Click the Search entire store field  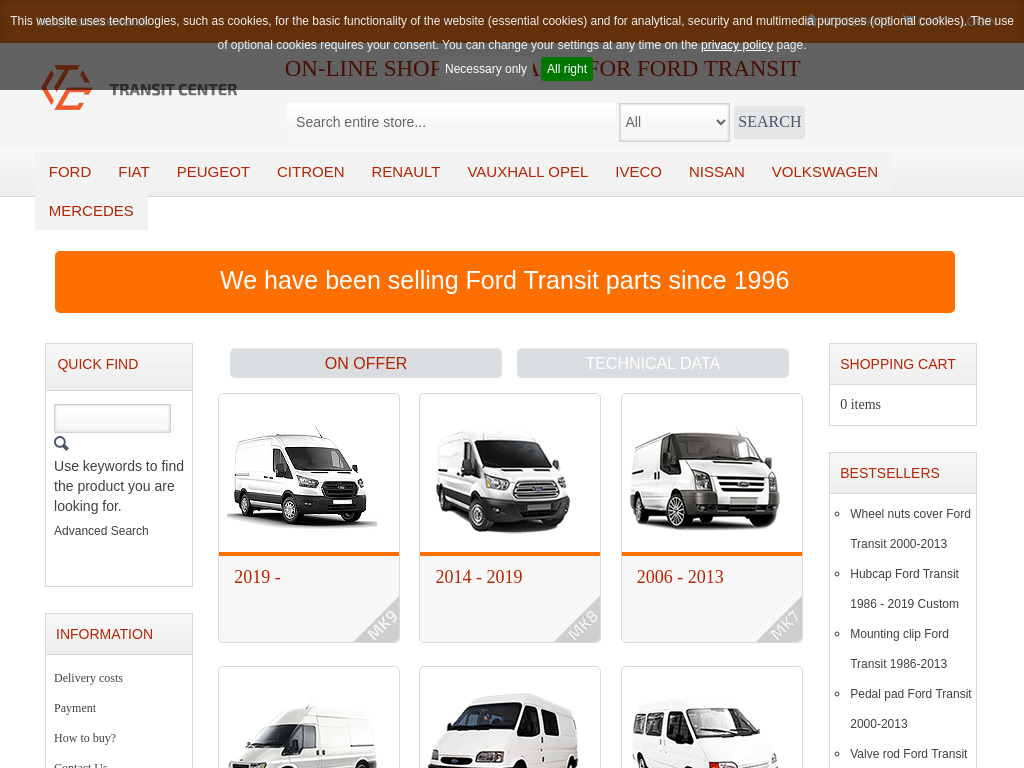451,122
